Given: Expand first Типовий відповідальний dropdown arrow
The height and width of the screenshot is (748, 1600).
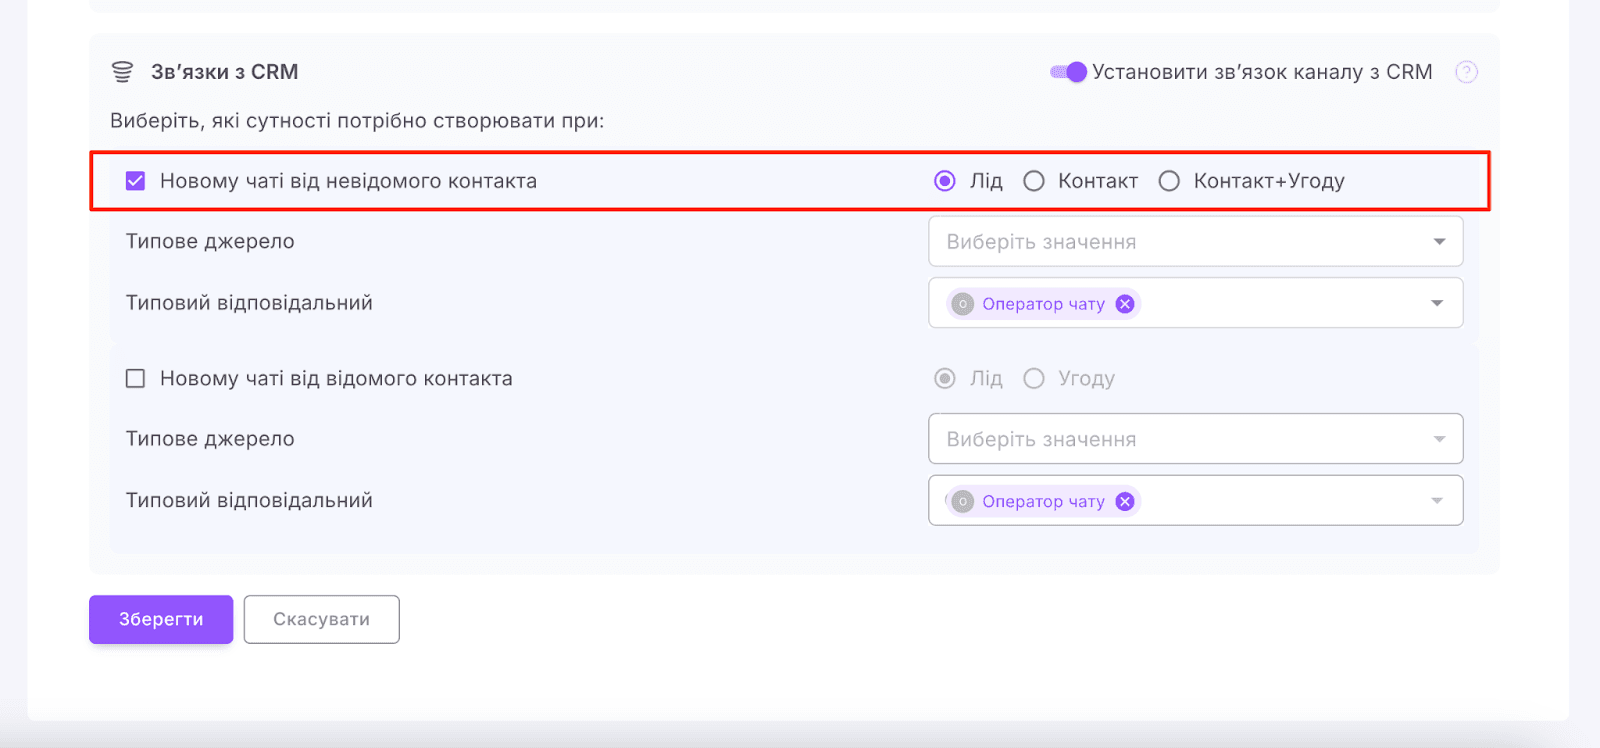Looking at the screenshot, I should [x=1437, y=303].
